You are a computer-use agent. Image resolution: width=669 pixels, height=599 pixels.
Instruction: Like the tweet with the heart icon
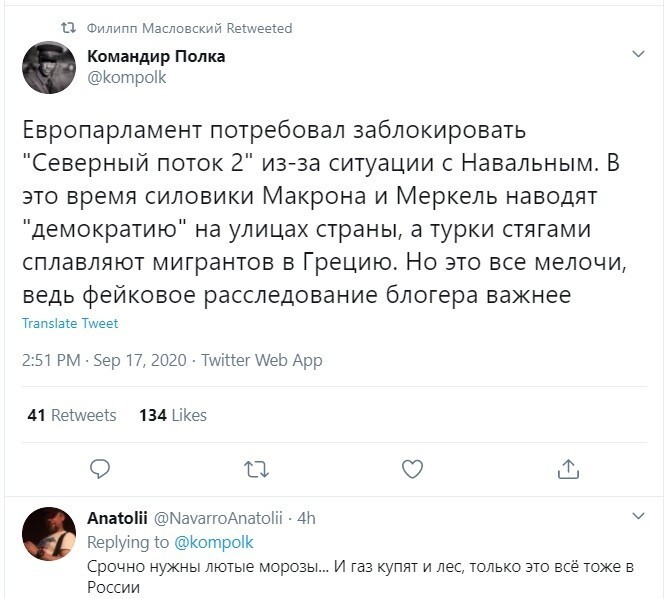pos(413,469)
